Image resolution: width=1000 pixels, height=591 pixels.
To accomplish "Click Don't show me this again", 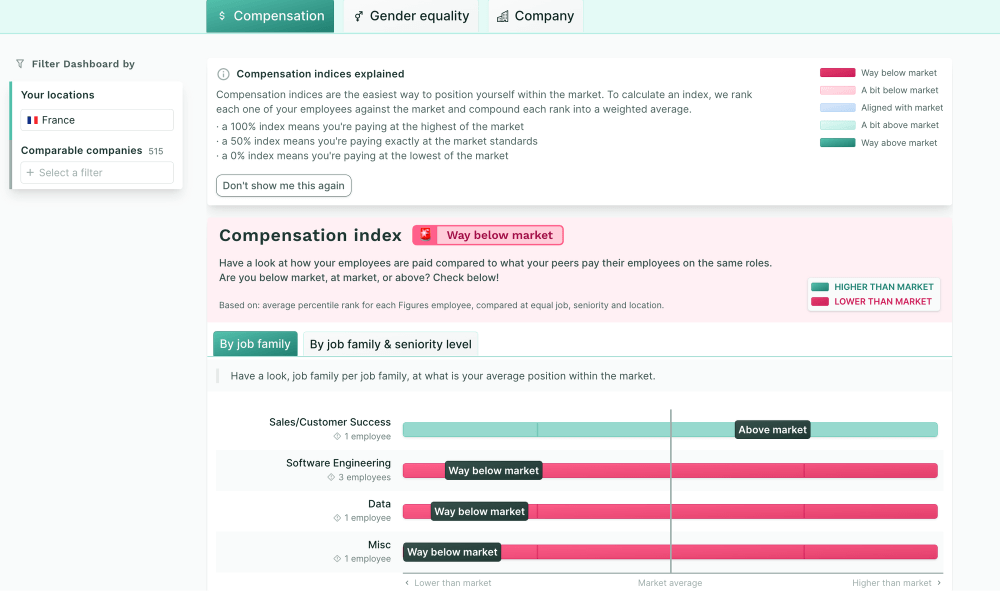I will coord(284,186).
